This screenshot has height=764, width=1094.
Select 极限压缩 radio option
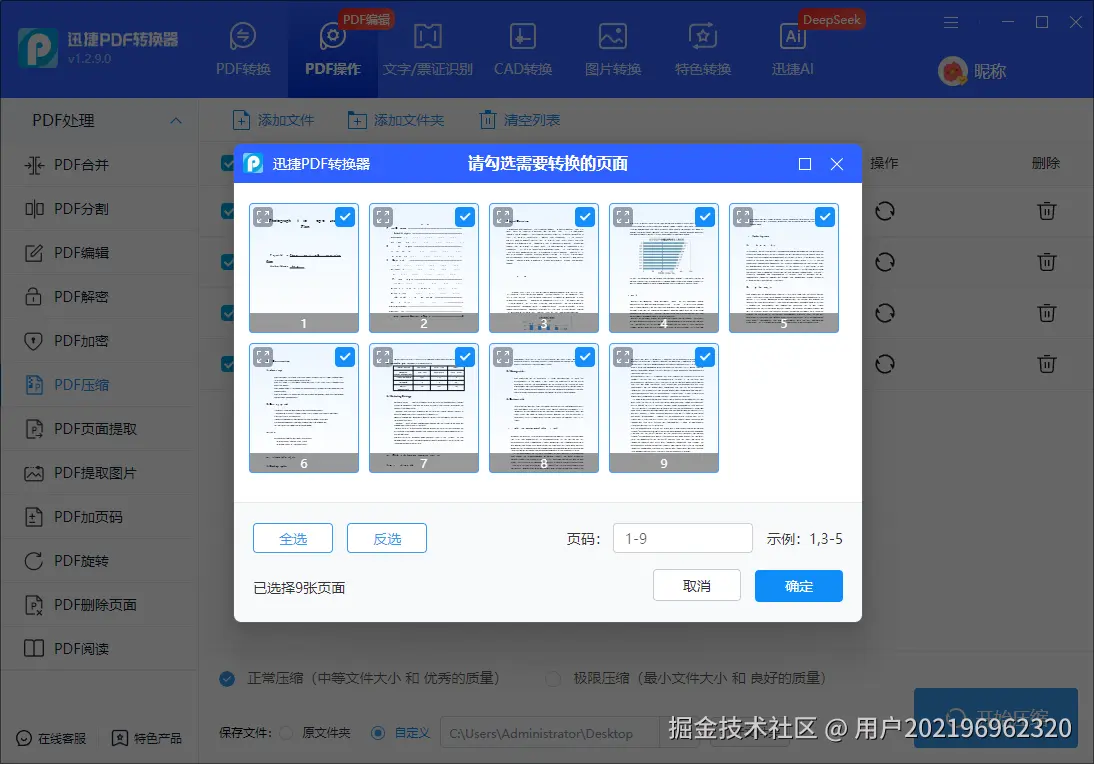(x=553, y=678)
